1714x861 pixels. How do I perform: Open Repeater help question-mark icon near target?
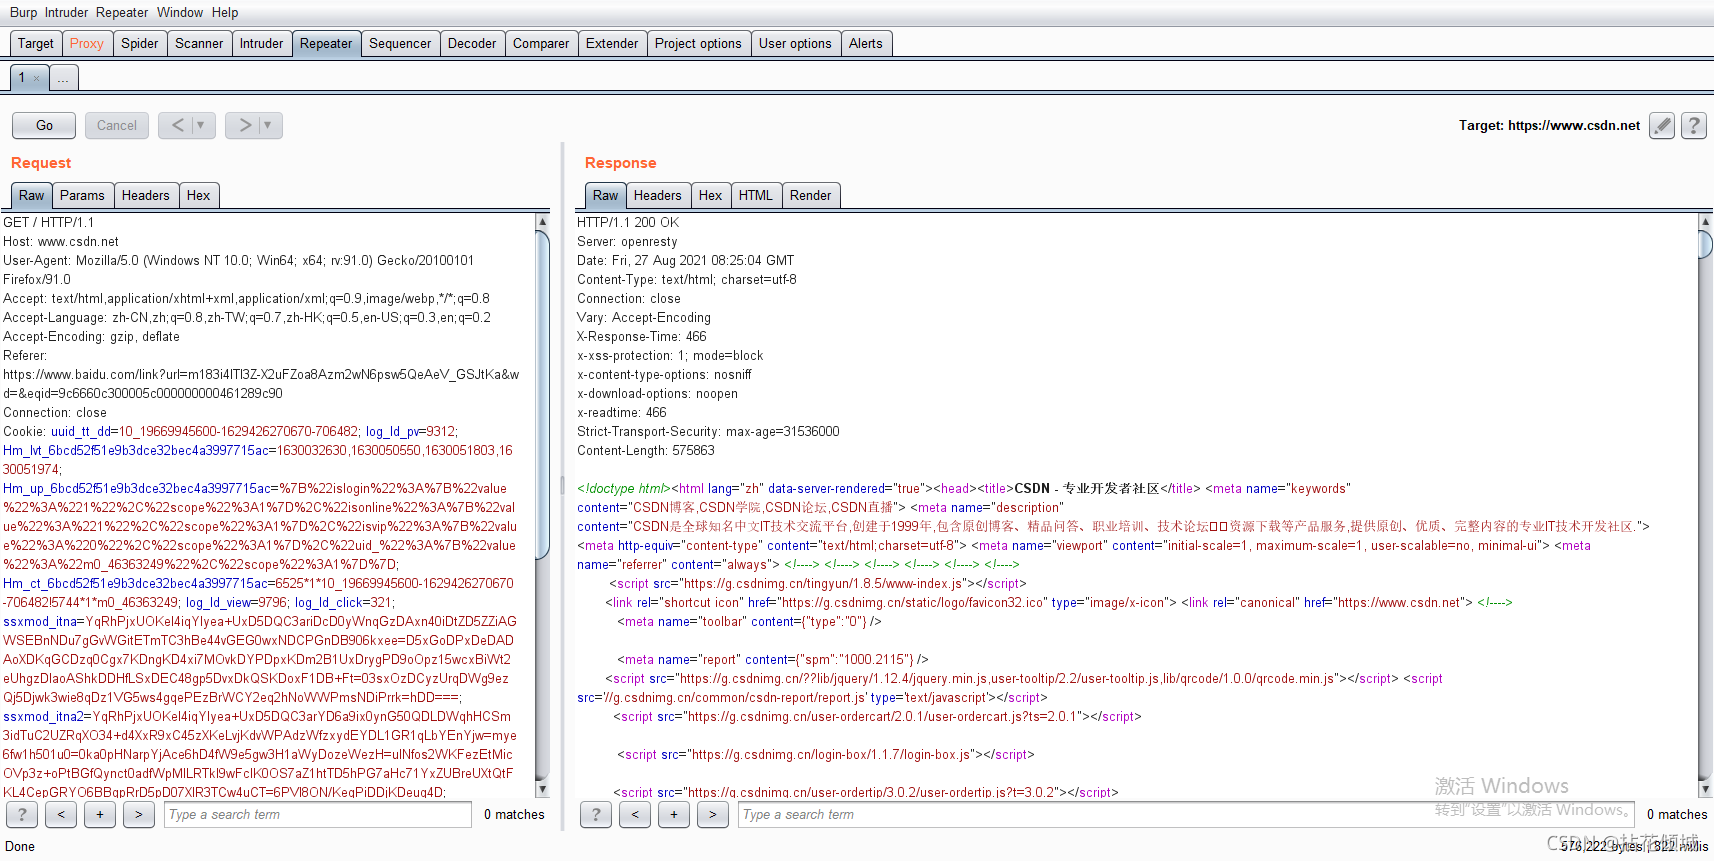pyautogui.click(x=1694, y=126)
